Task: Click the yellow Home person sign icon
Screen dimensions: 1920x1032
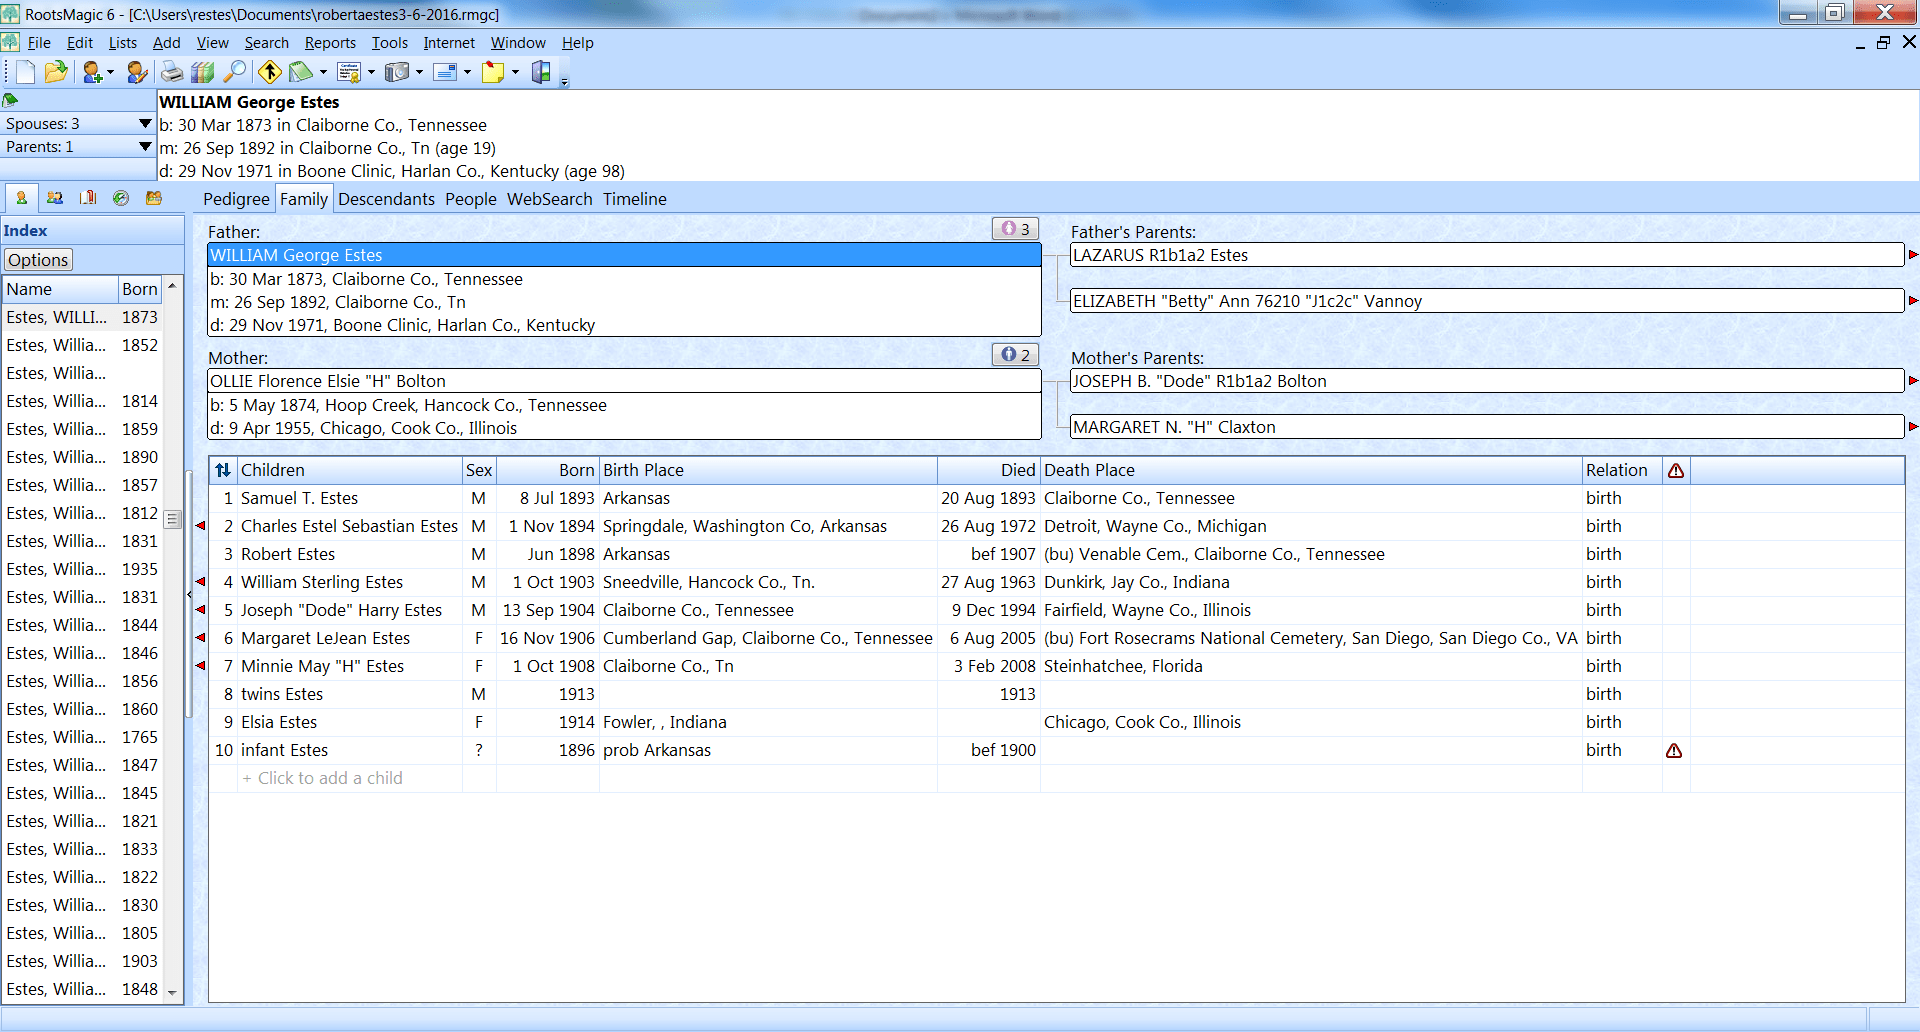Action: coord(269,72)
